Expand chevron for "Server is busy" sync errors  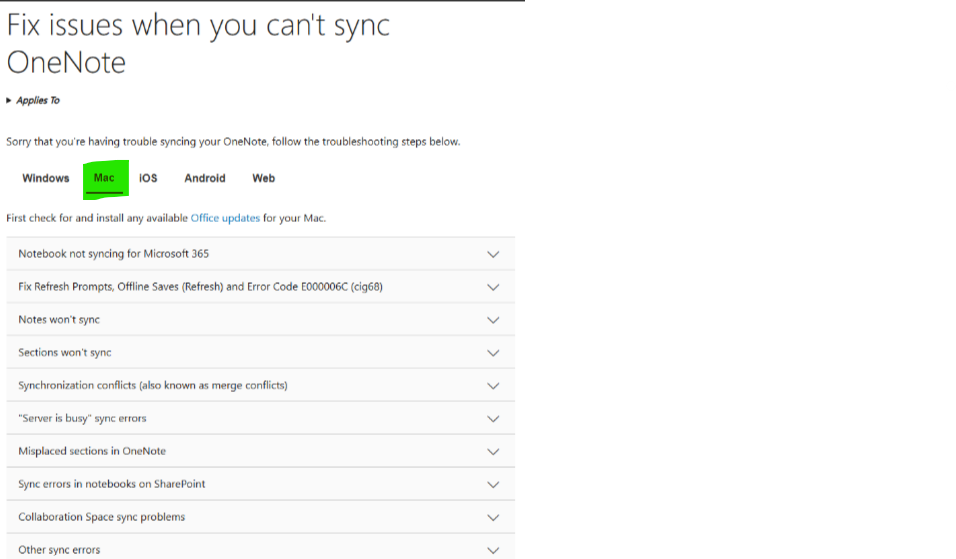click(x=493, y=419)
